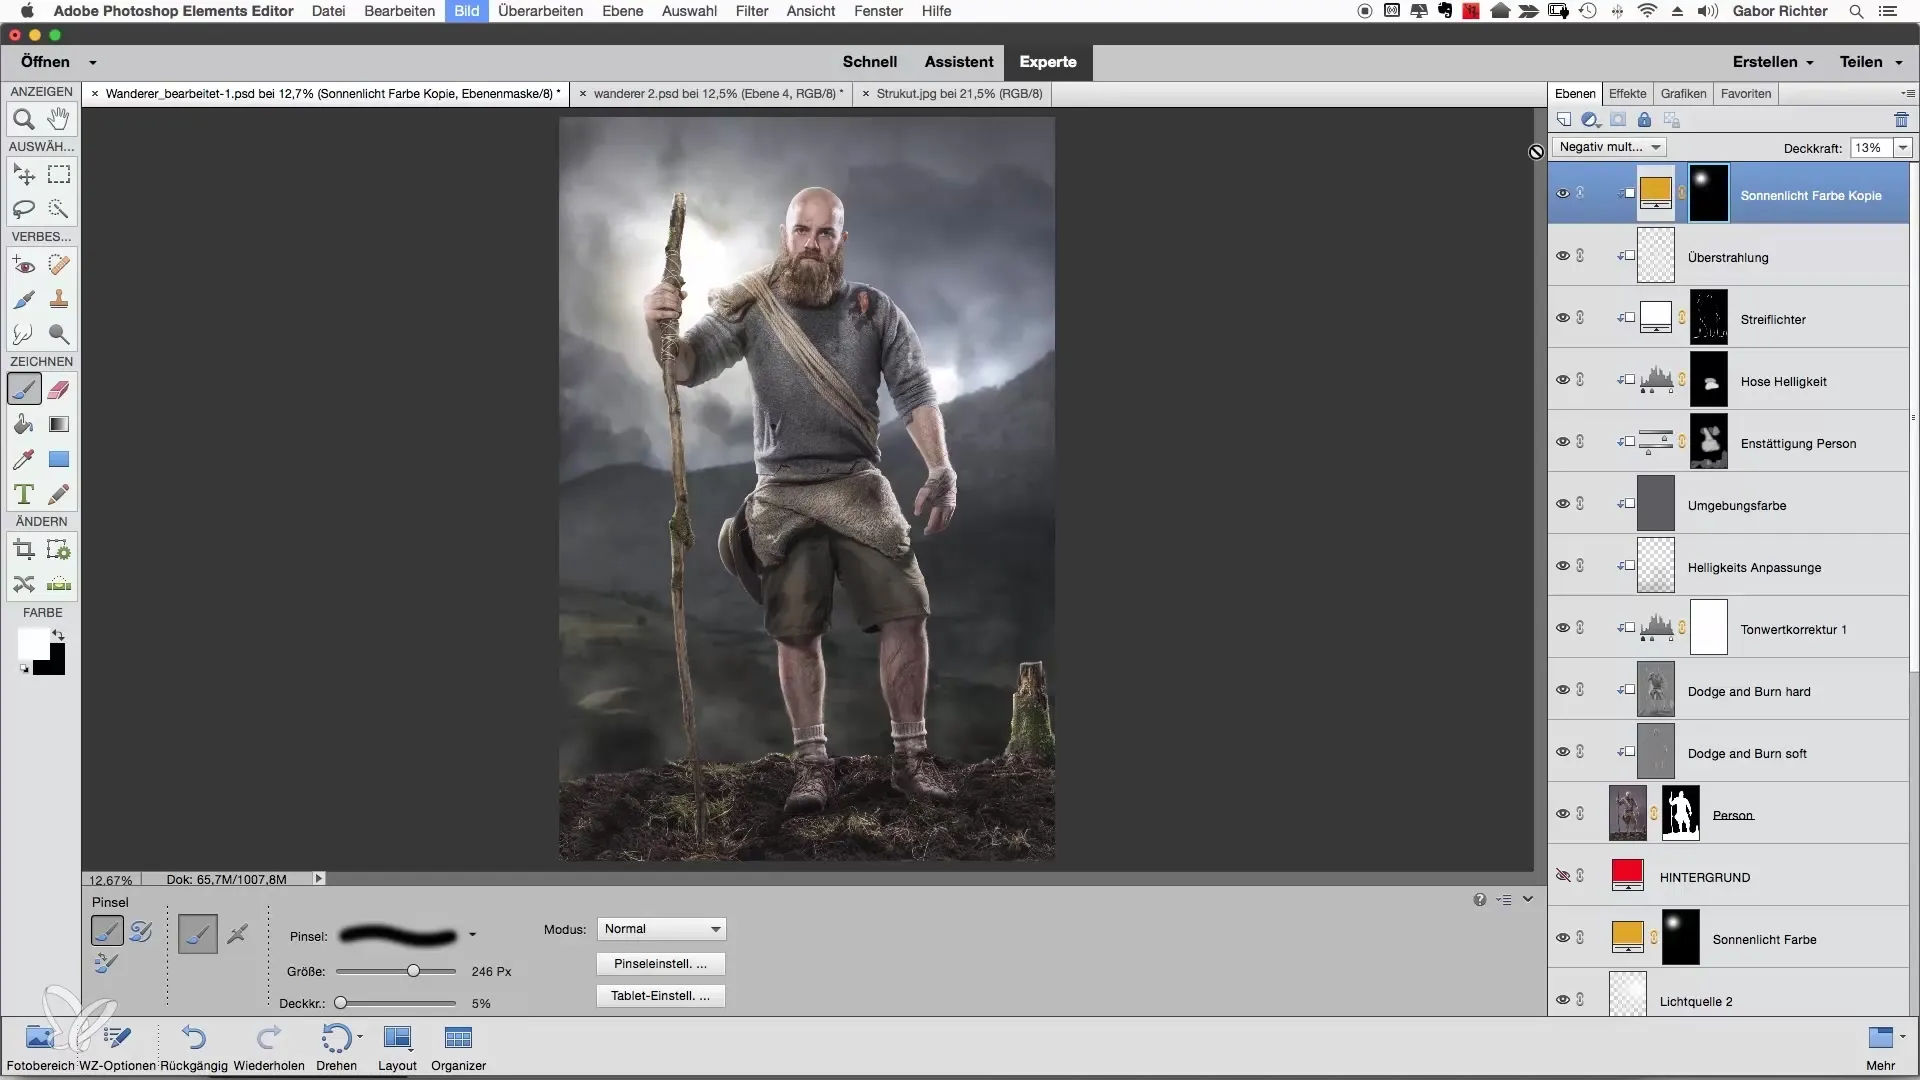The width and height of the screenshot is (1920, 1080).
Task: Select the Custom Shape tool
Action: 59,460
